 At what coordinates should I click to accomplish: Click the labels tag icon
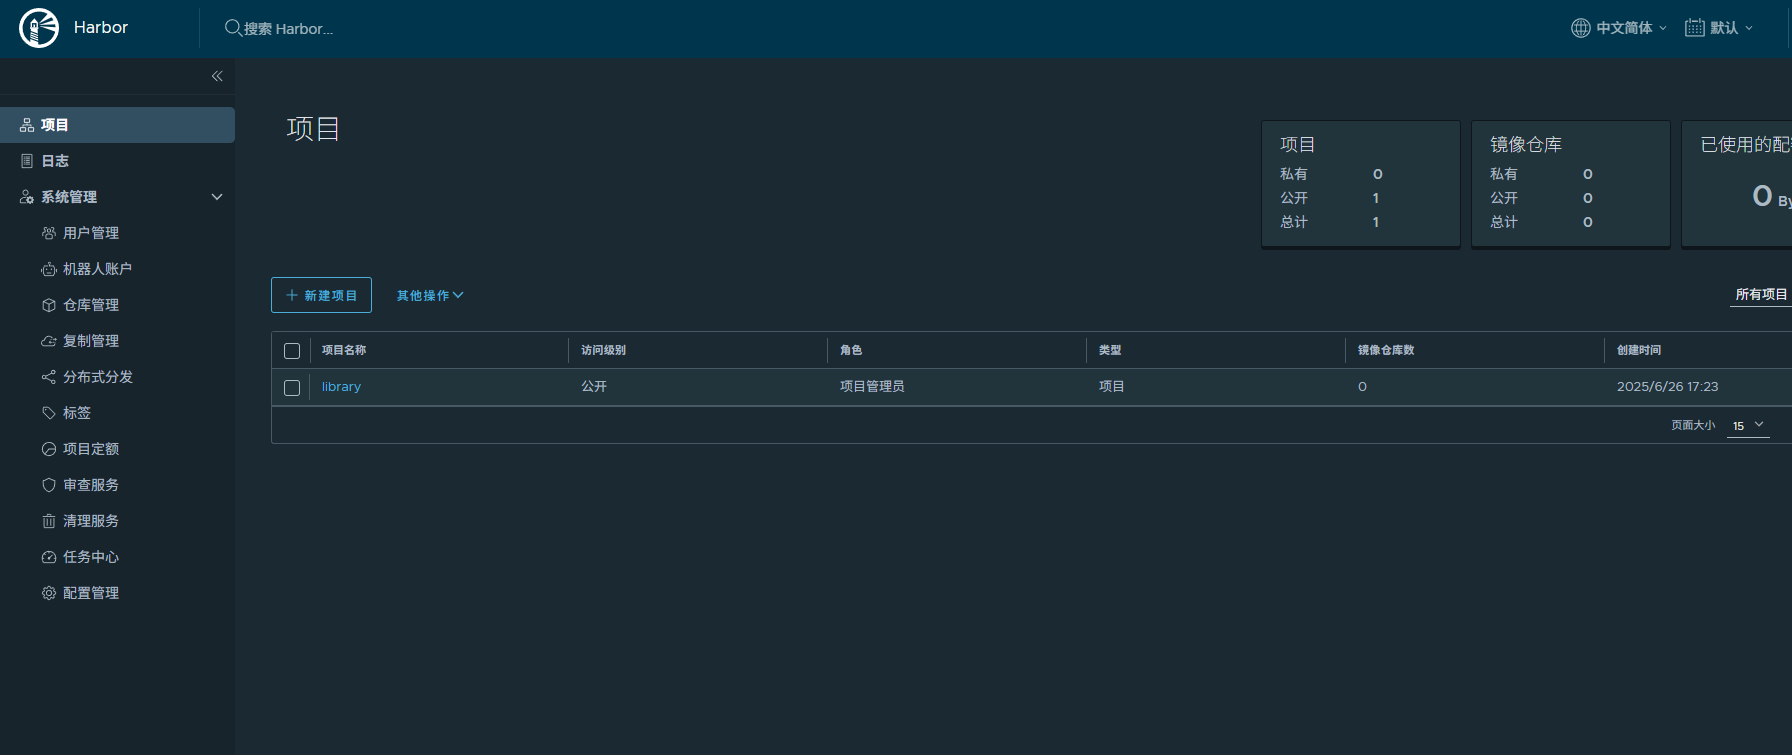coord(48,413)
